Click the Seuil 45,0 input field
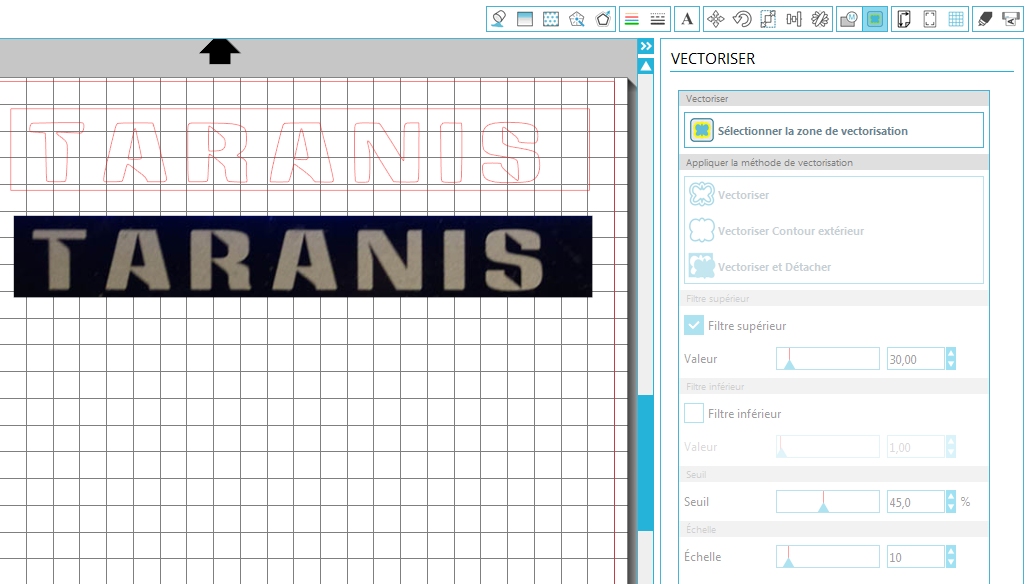The height and width of the screenshot is (584, 1030). pyautogui.click(x=916, y=502)
